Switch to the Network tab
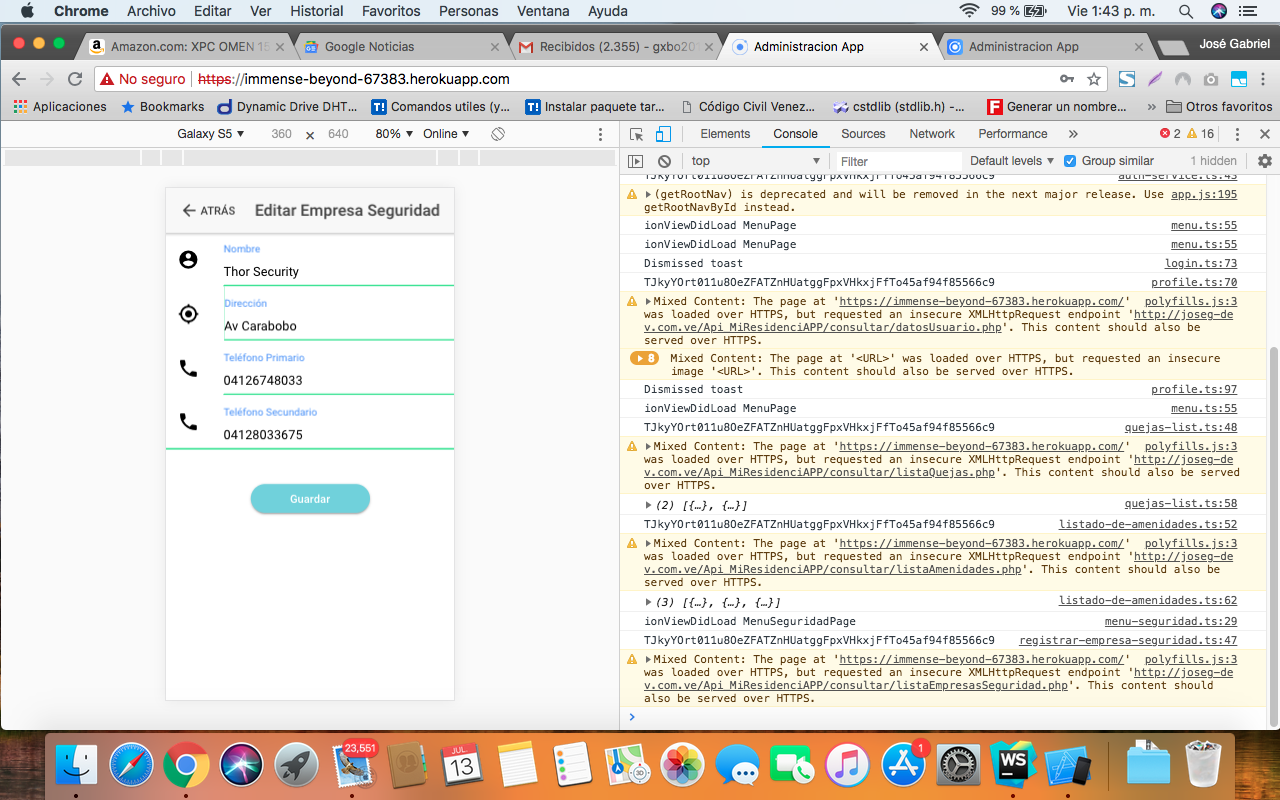This screenshot has height=800, width=1280. [931, 134]
